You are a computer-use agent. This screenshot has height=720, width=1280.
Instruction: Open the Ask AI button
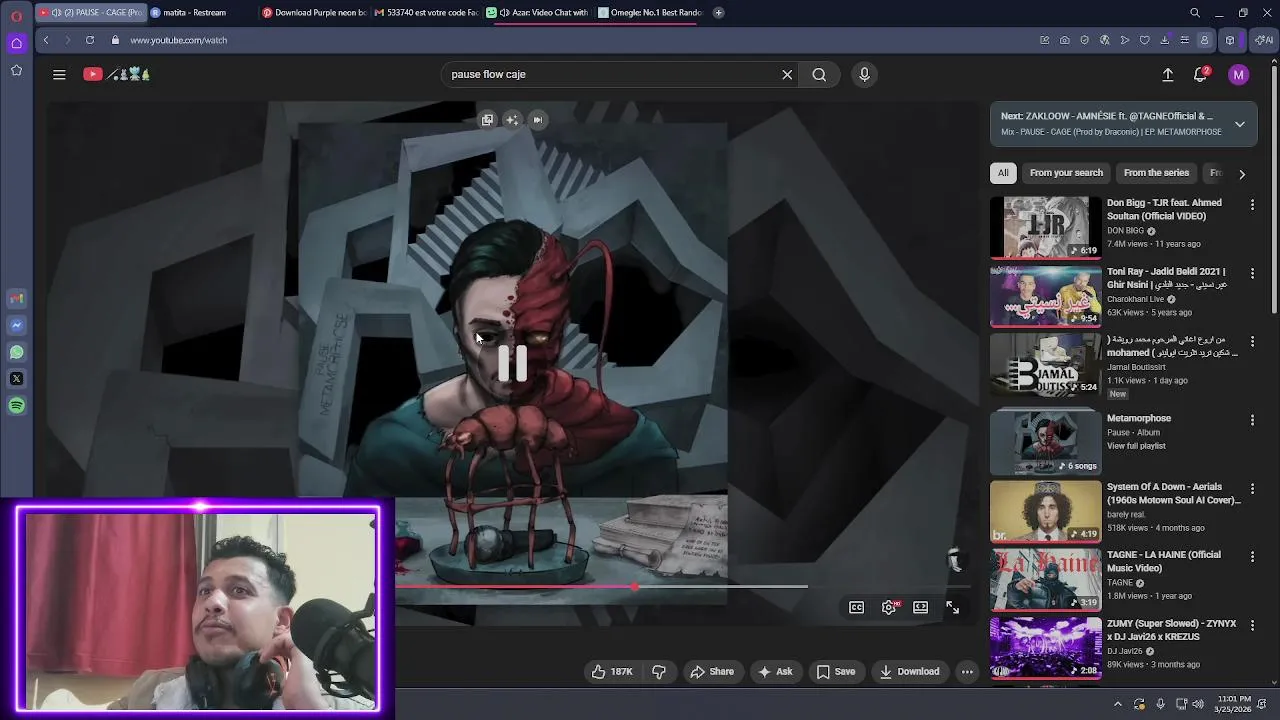point(775,672)
